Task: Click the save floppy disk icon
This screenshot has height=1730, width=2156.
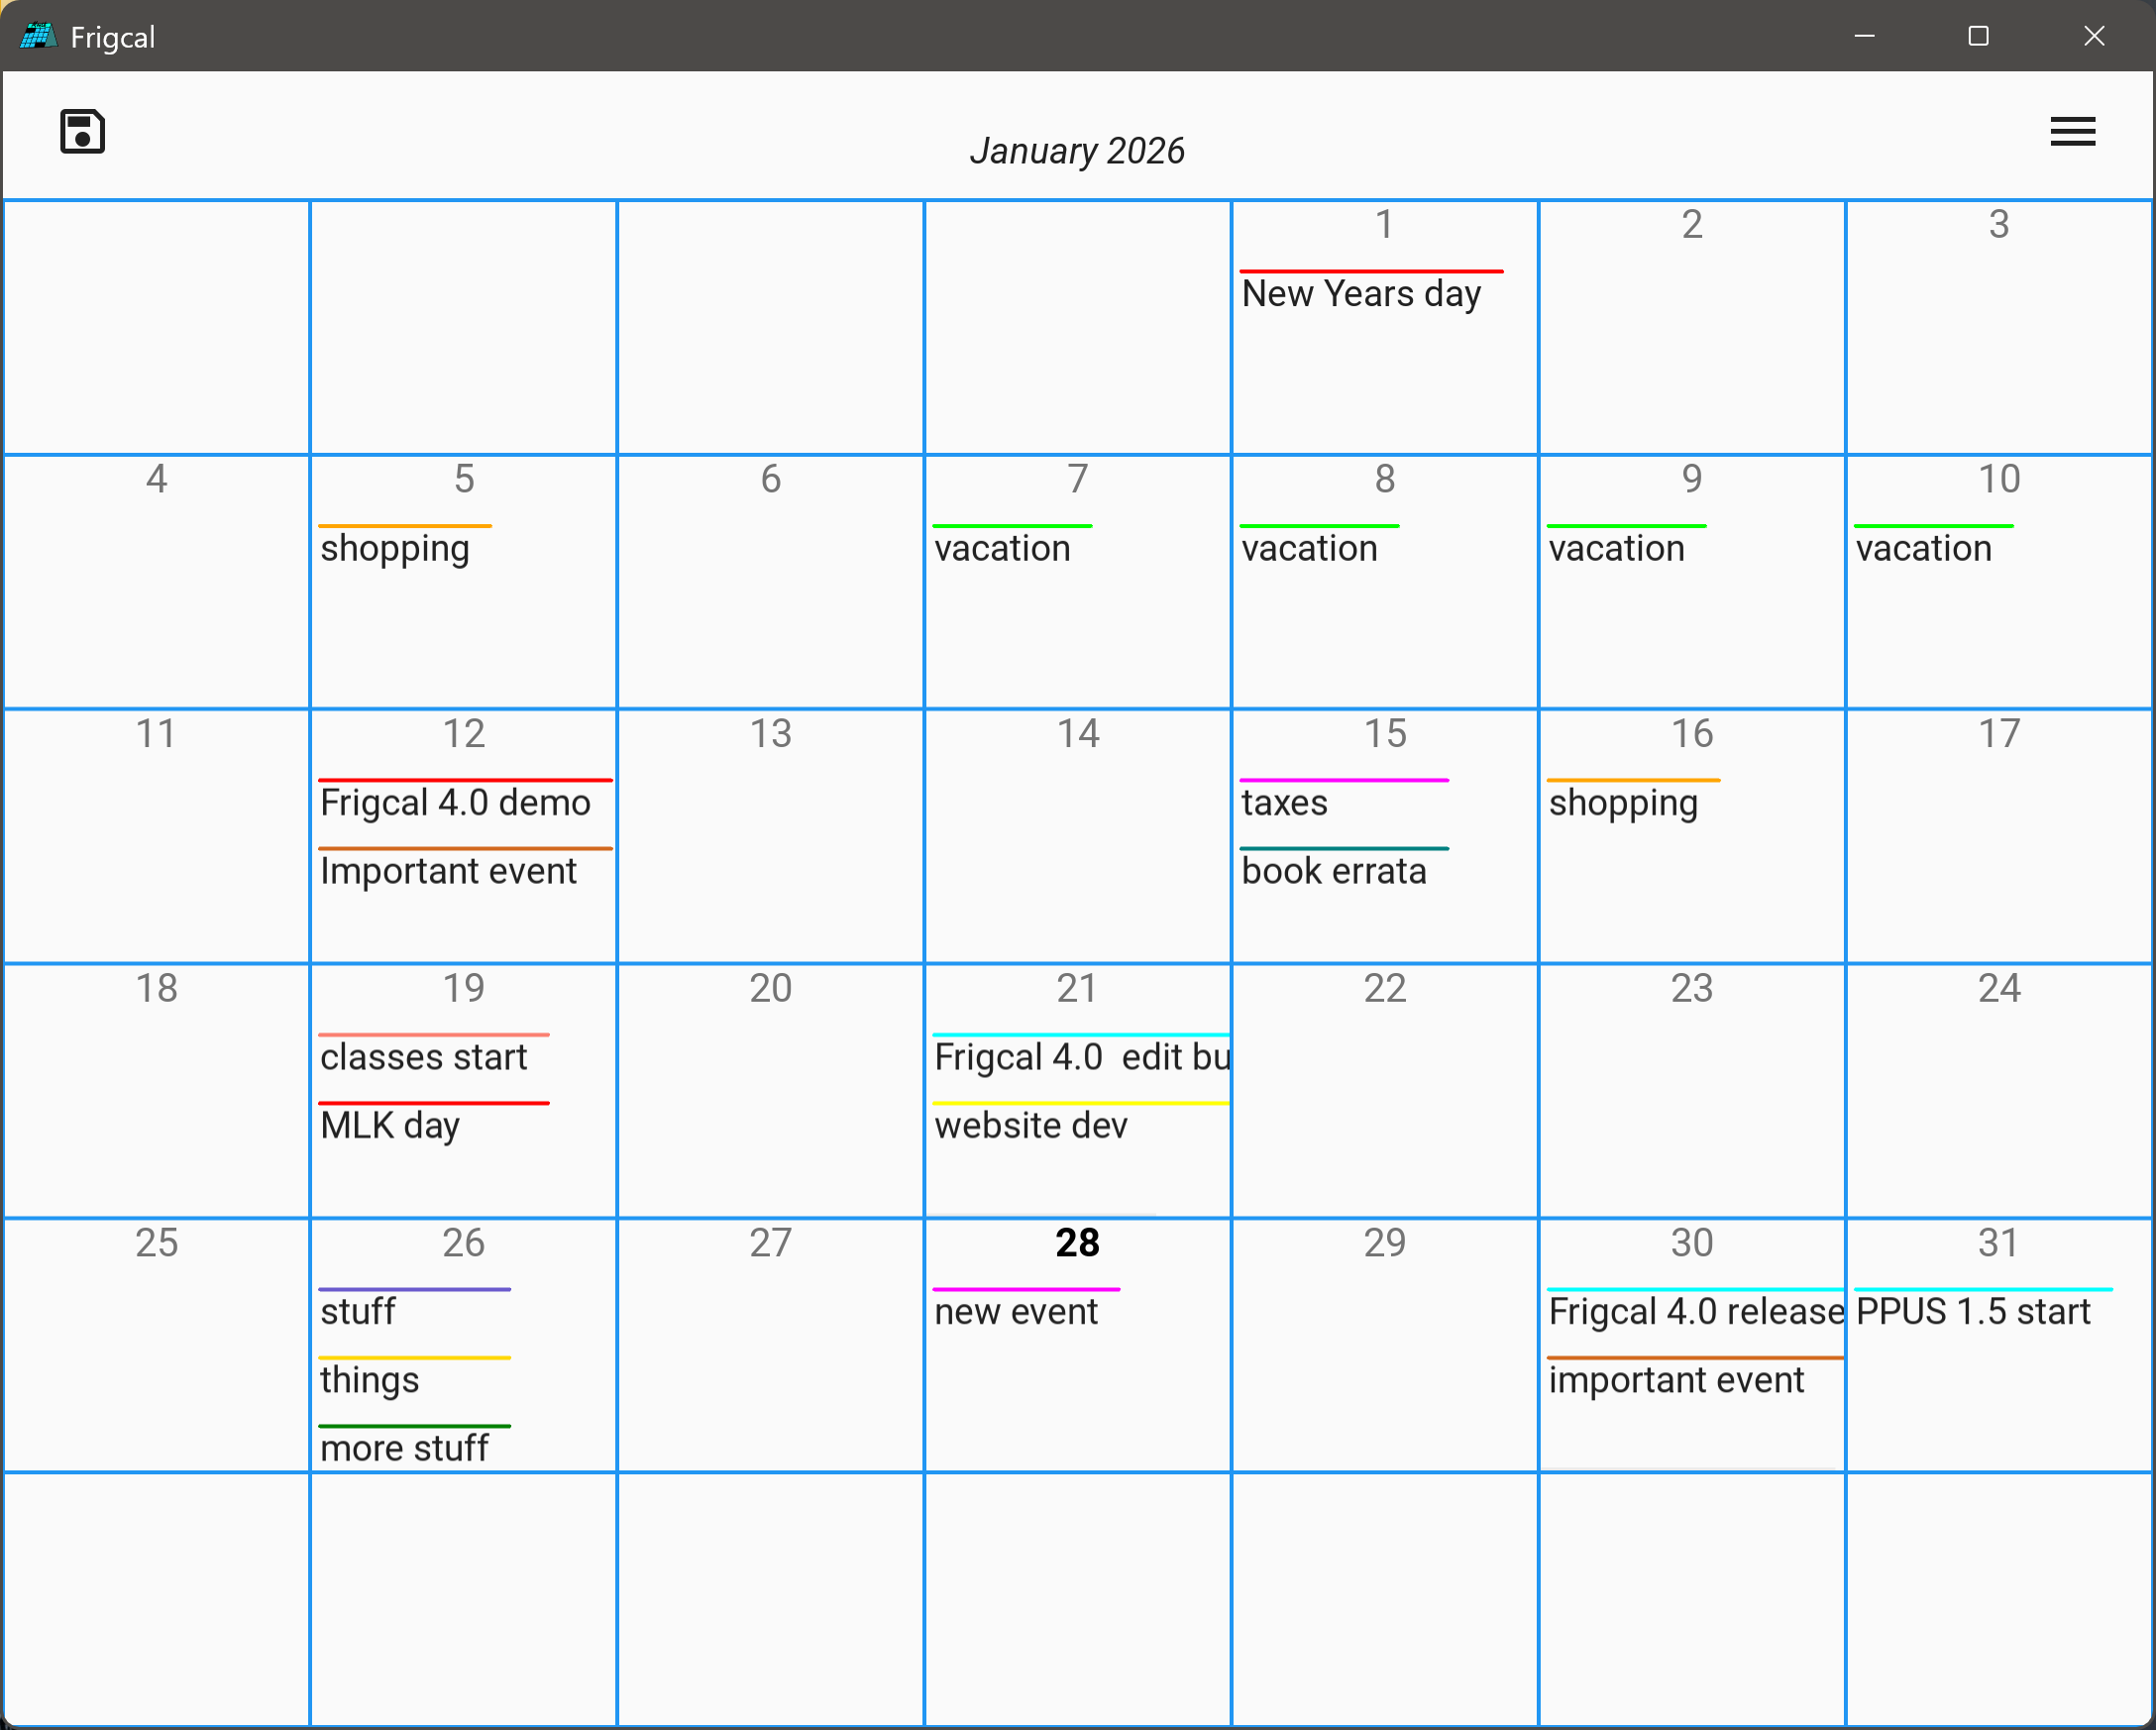Action: pyautogui.click(x=82, y=131)
